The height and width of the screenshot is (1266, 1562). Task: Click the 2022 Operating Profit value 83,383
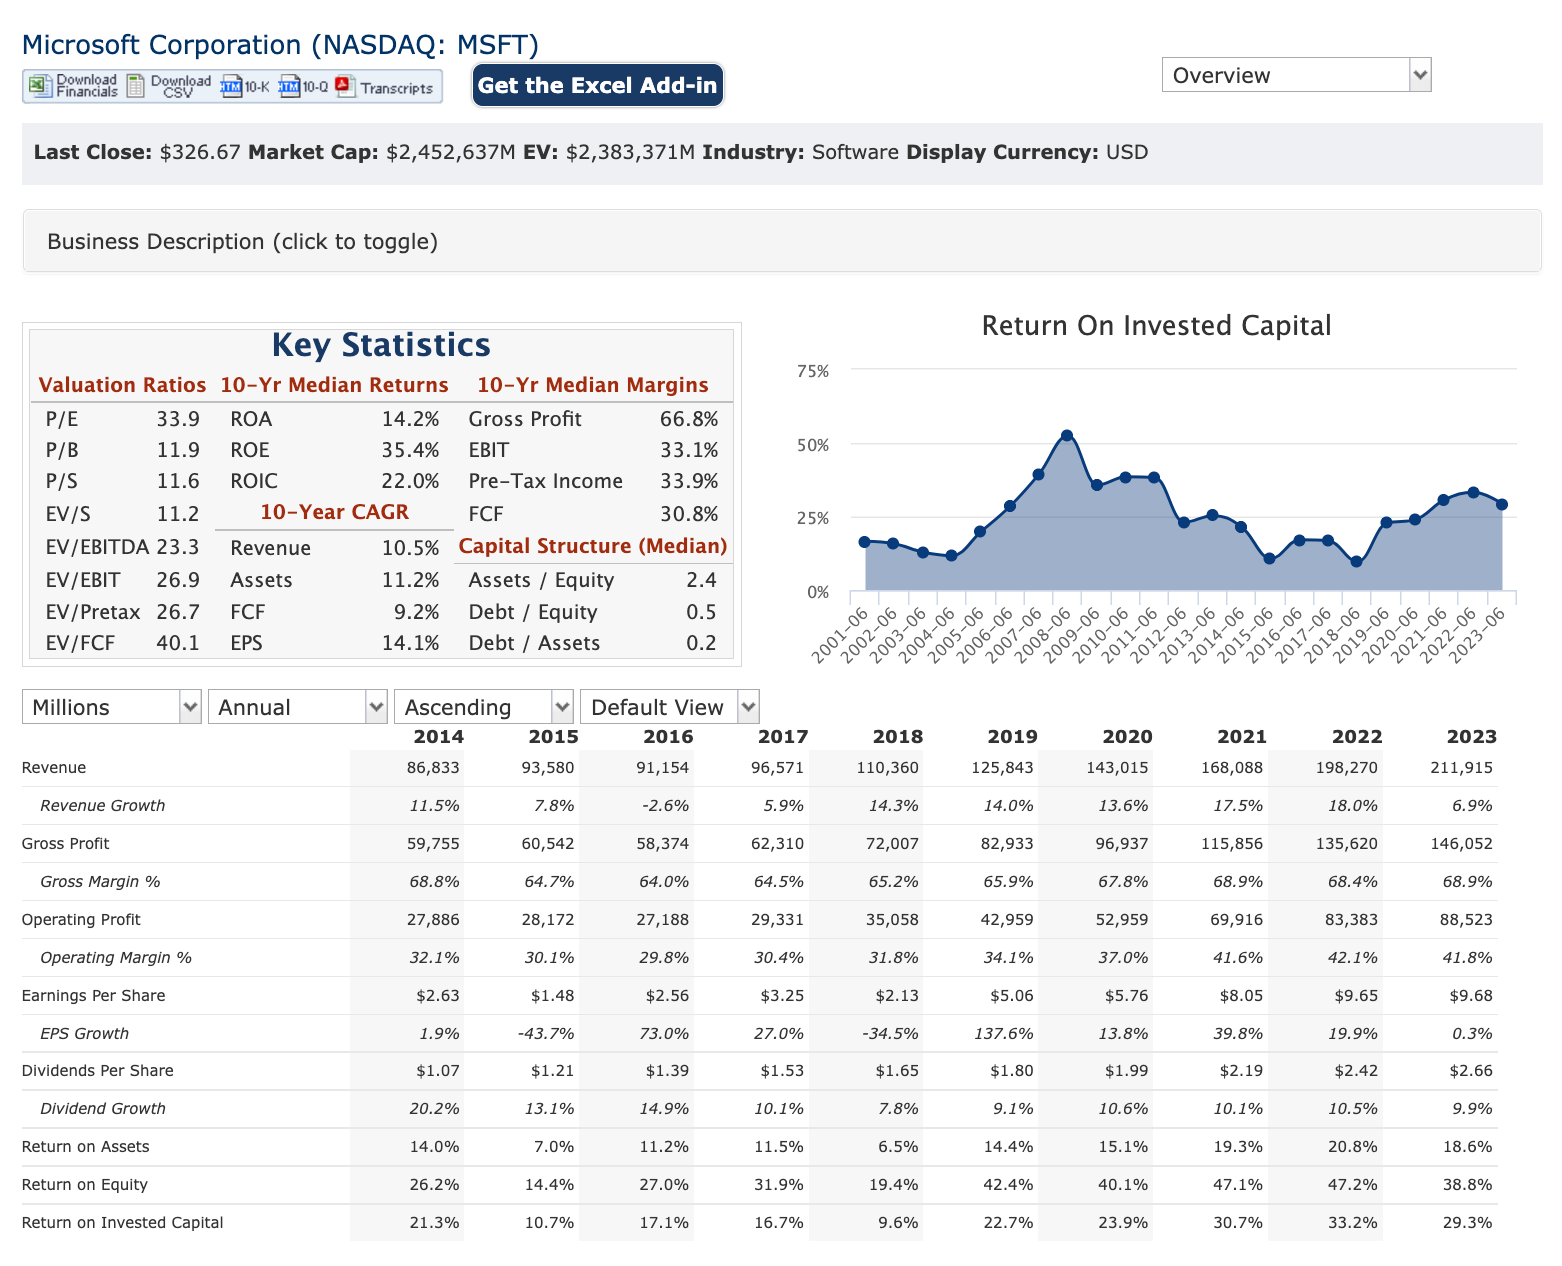[1352, 920]
